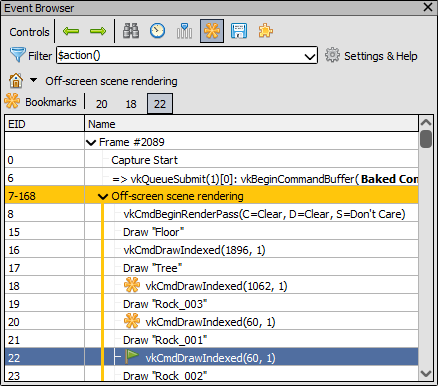Click EID cell 7-168
438x386 pixels.
point(45,196)
